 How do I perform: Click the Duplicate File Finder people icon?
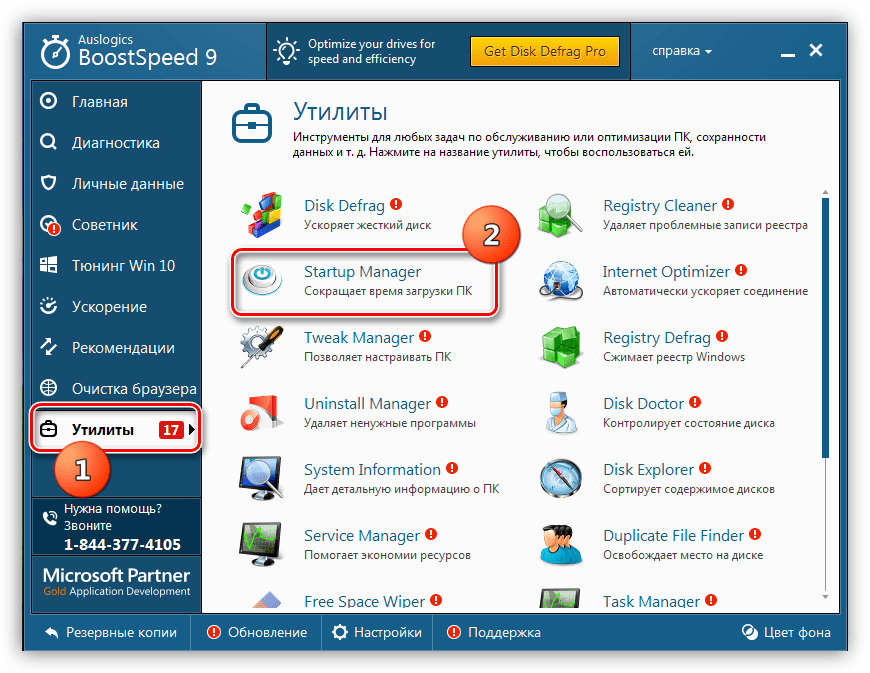tap(560, 544)
